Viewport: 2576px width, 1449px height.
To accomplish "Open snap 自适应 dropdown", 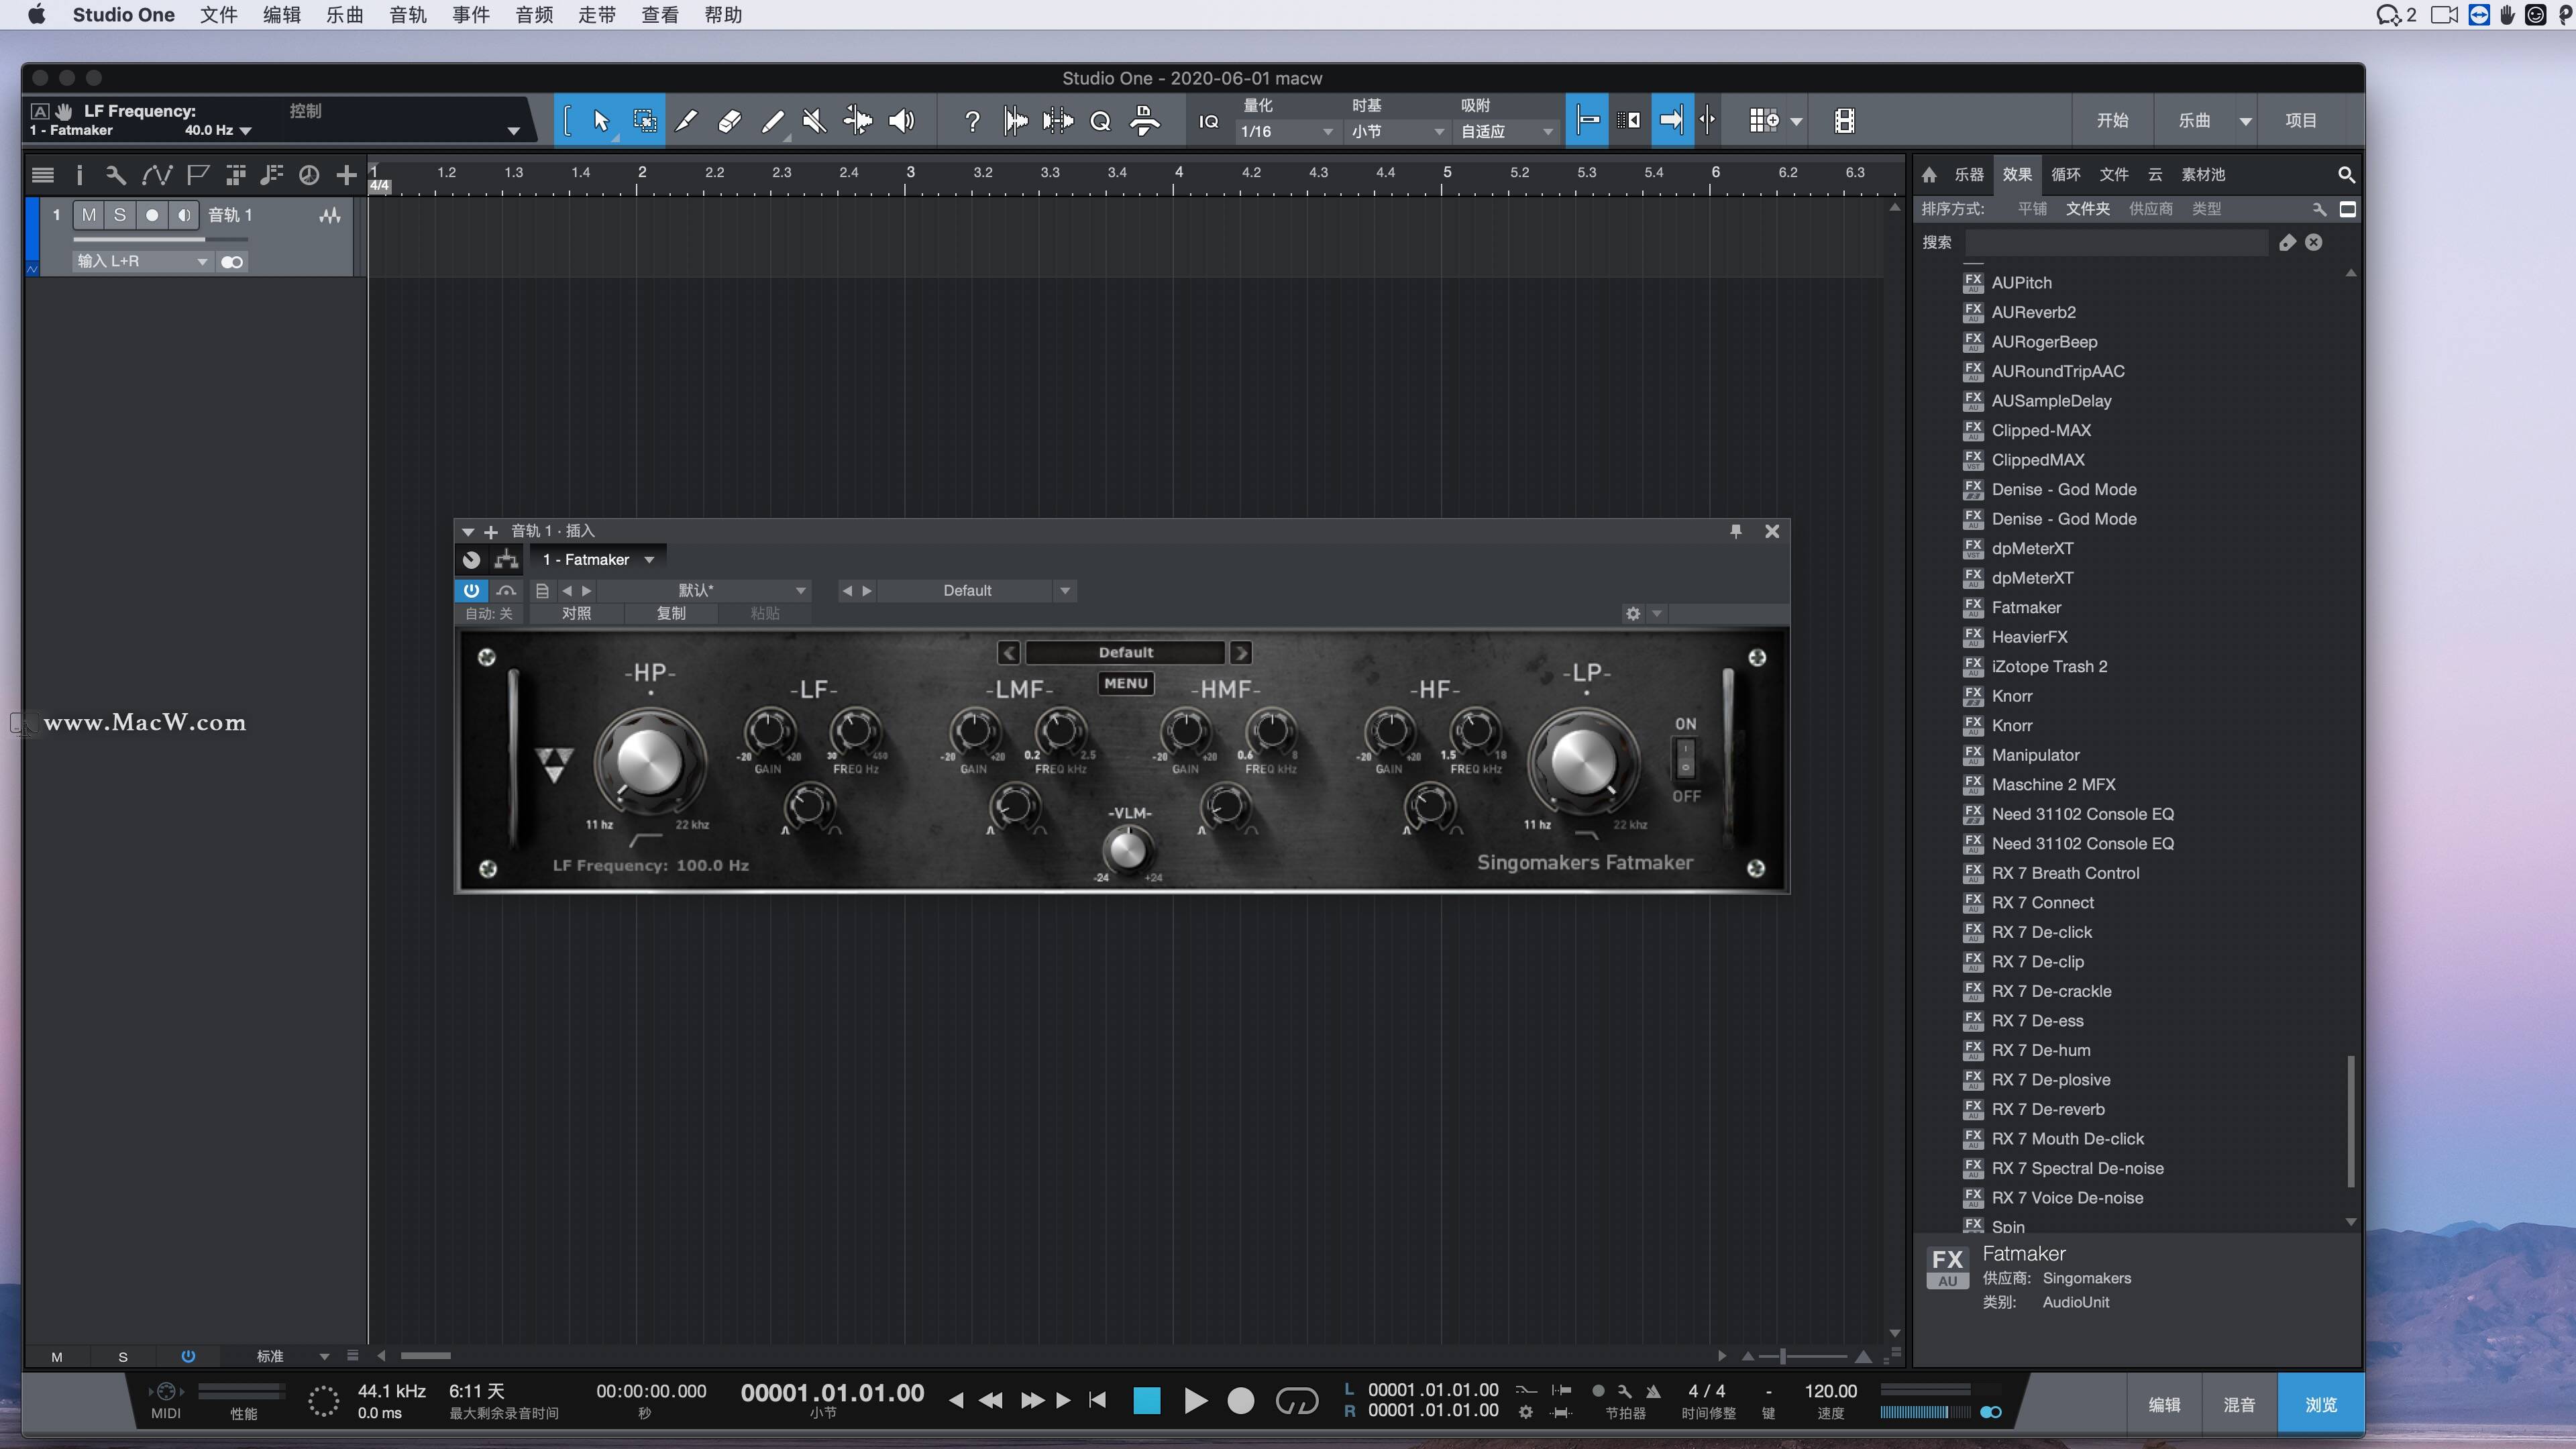I will click(x=1506, y=132).
